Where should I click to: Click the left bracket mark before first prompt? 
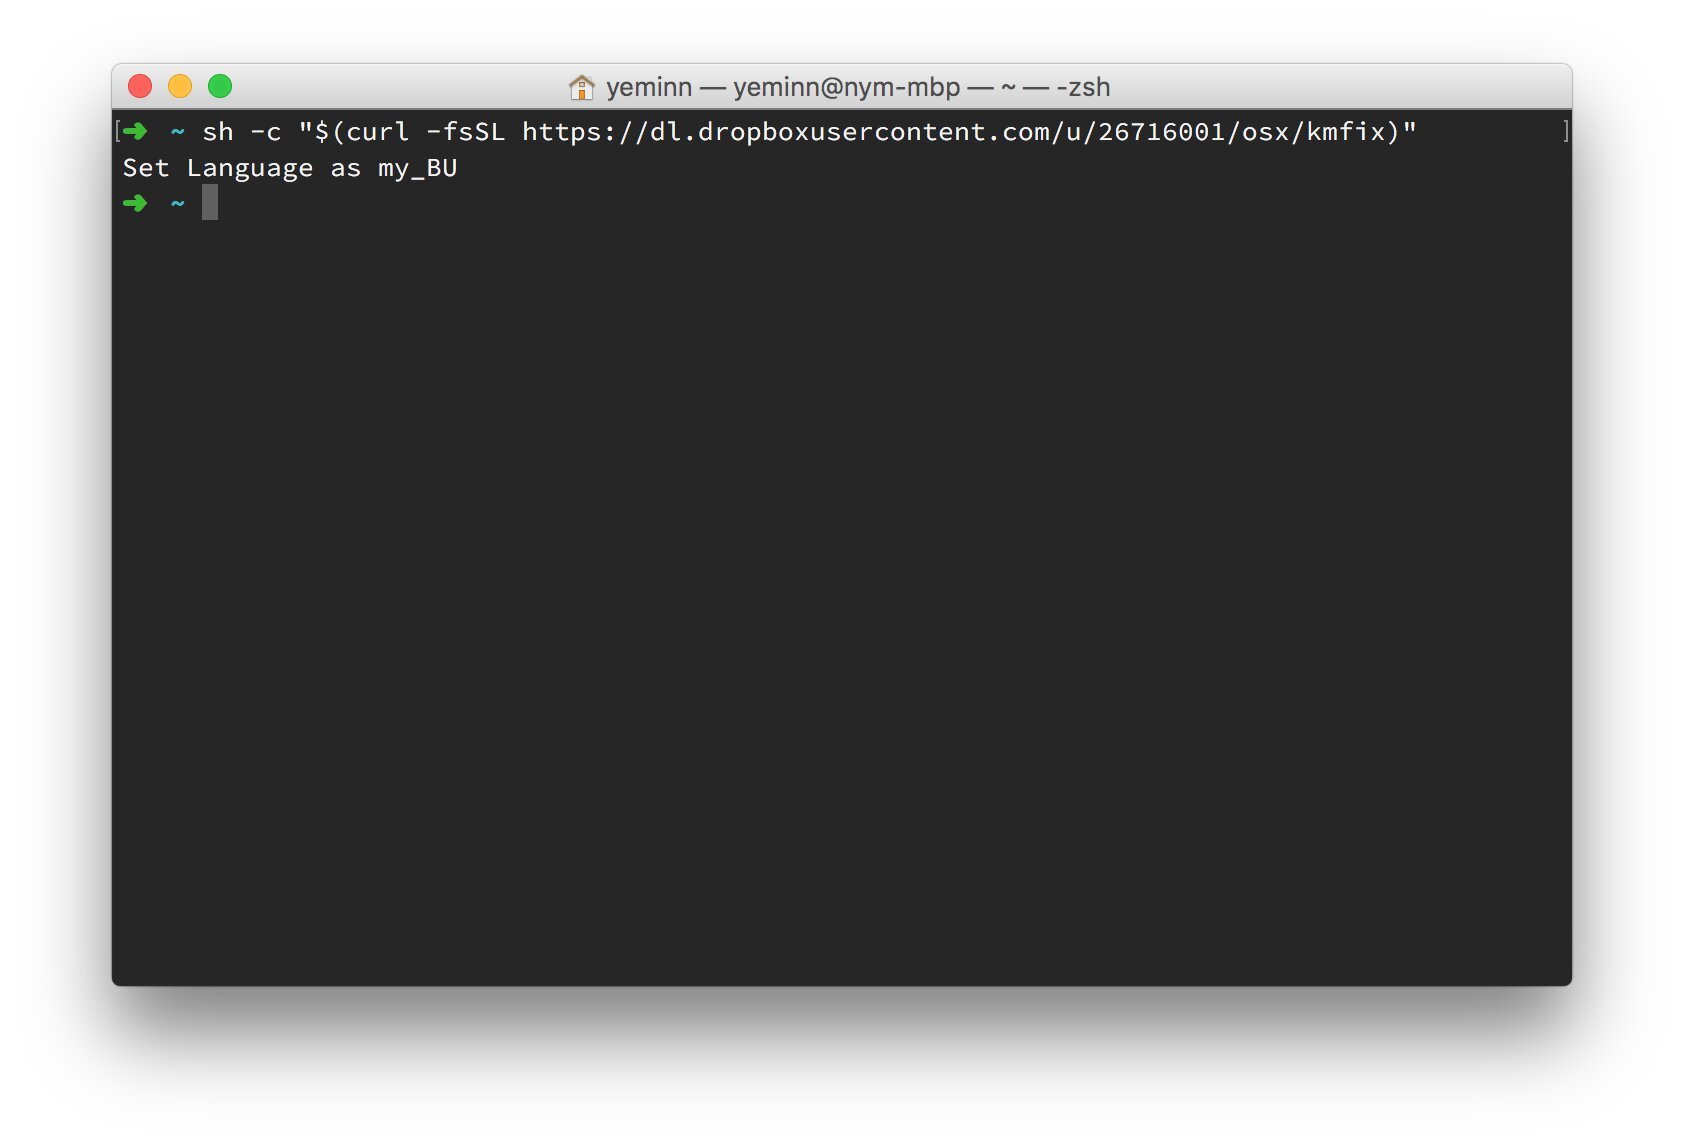coord(118,131)
